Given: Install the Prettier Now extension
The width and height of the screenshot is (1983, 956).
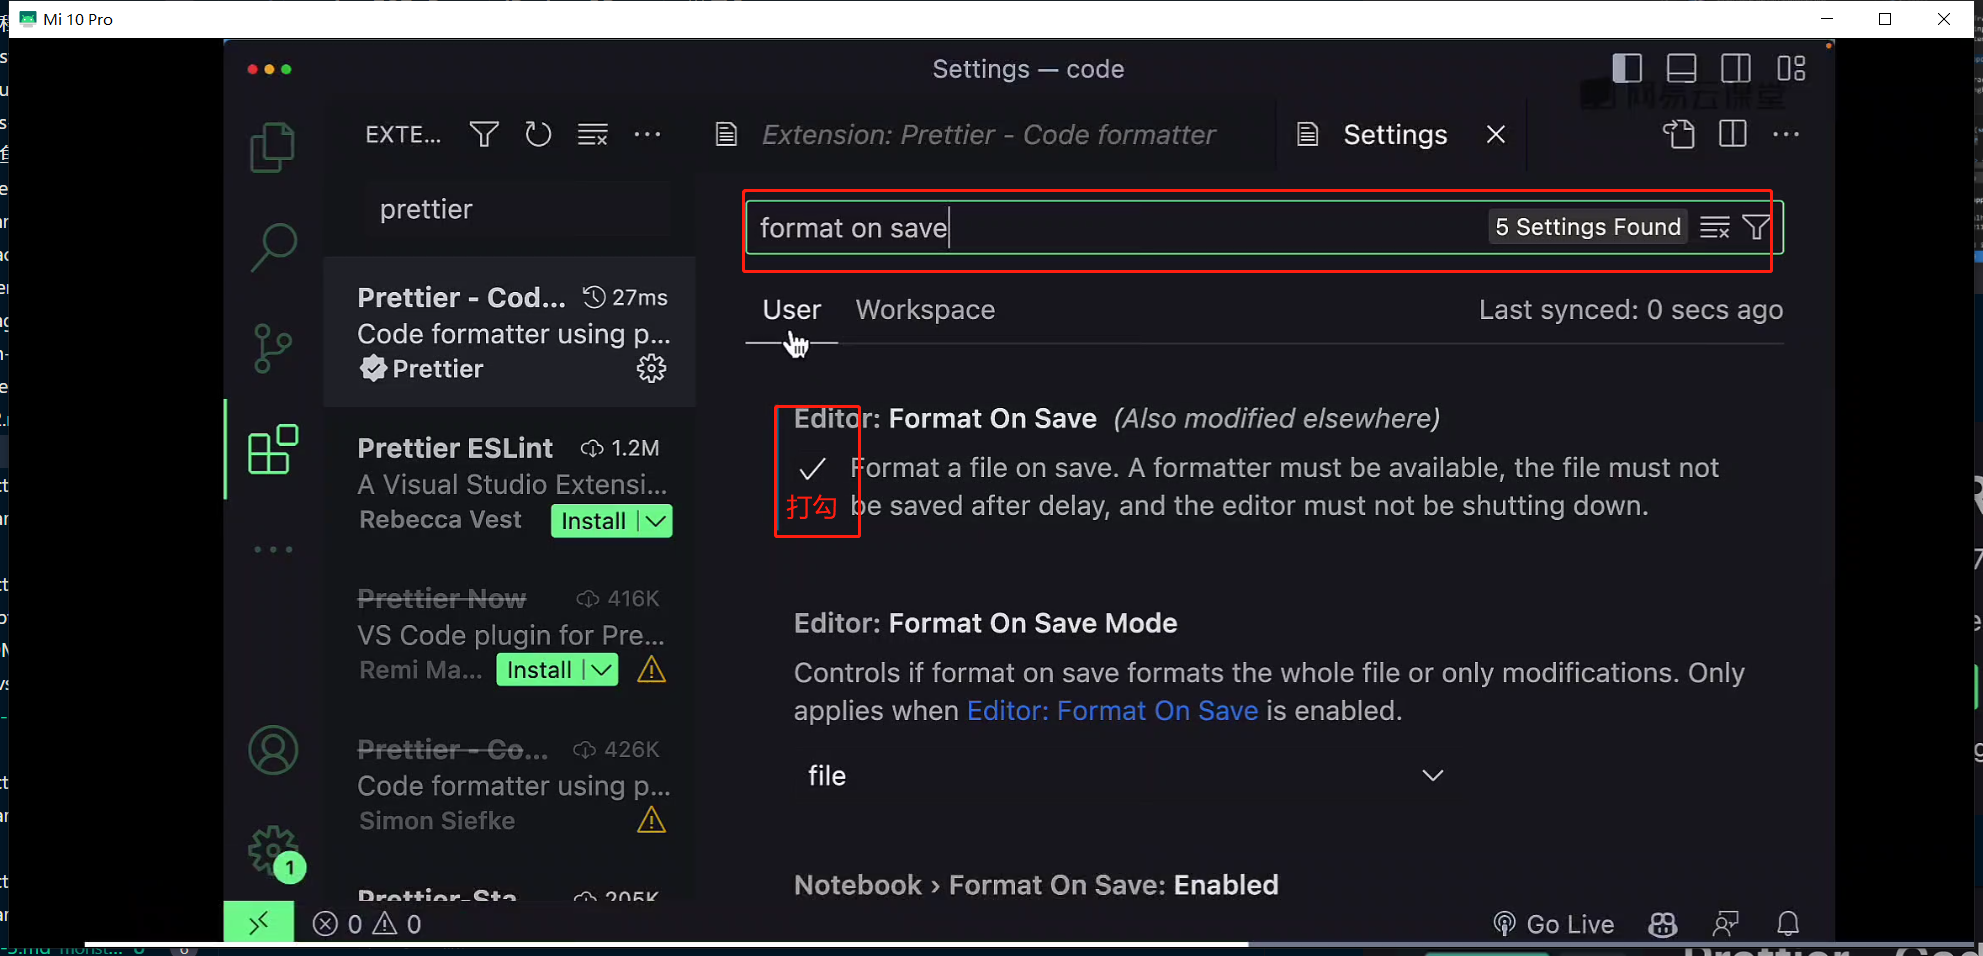Looking at the screenshot, I should pos(539,670).
